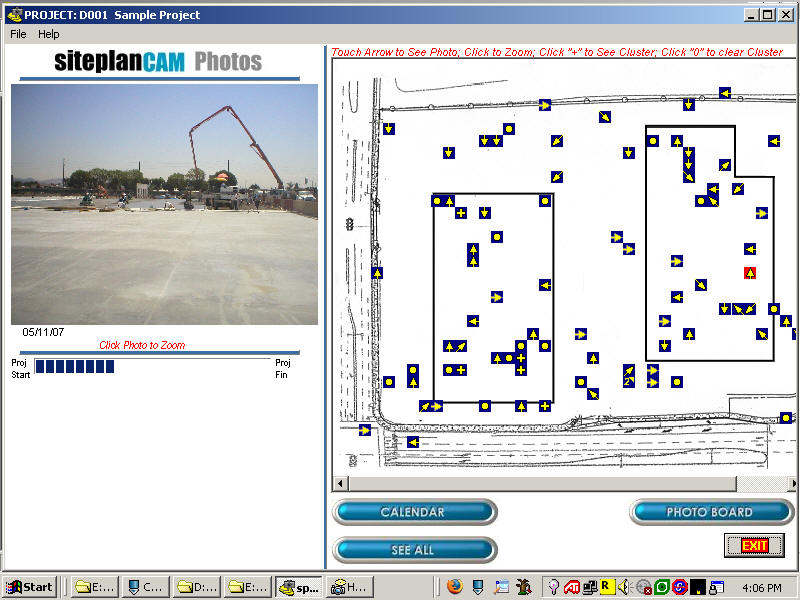Click the circle marker at the left building's top-left corner

tap(437, 201)
